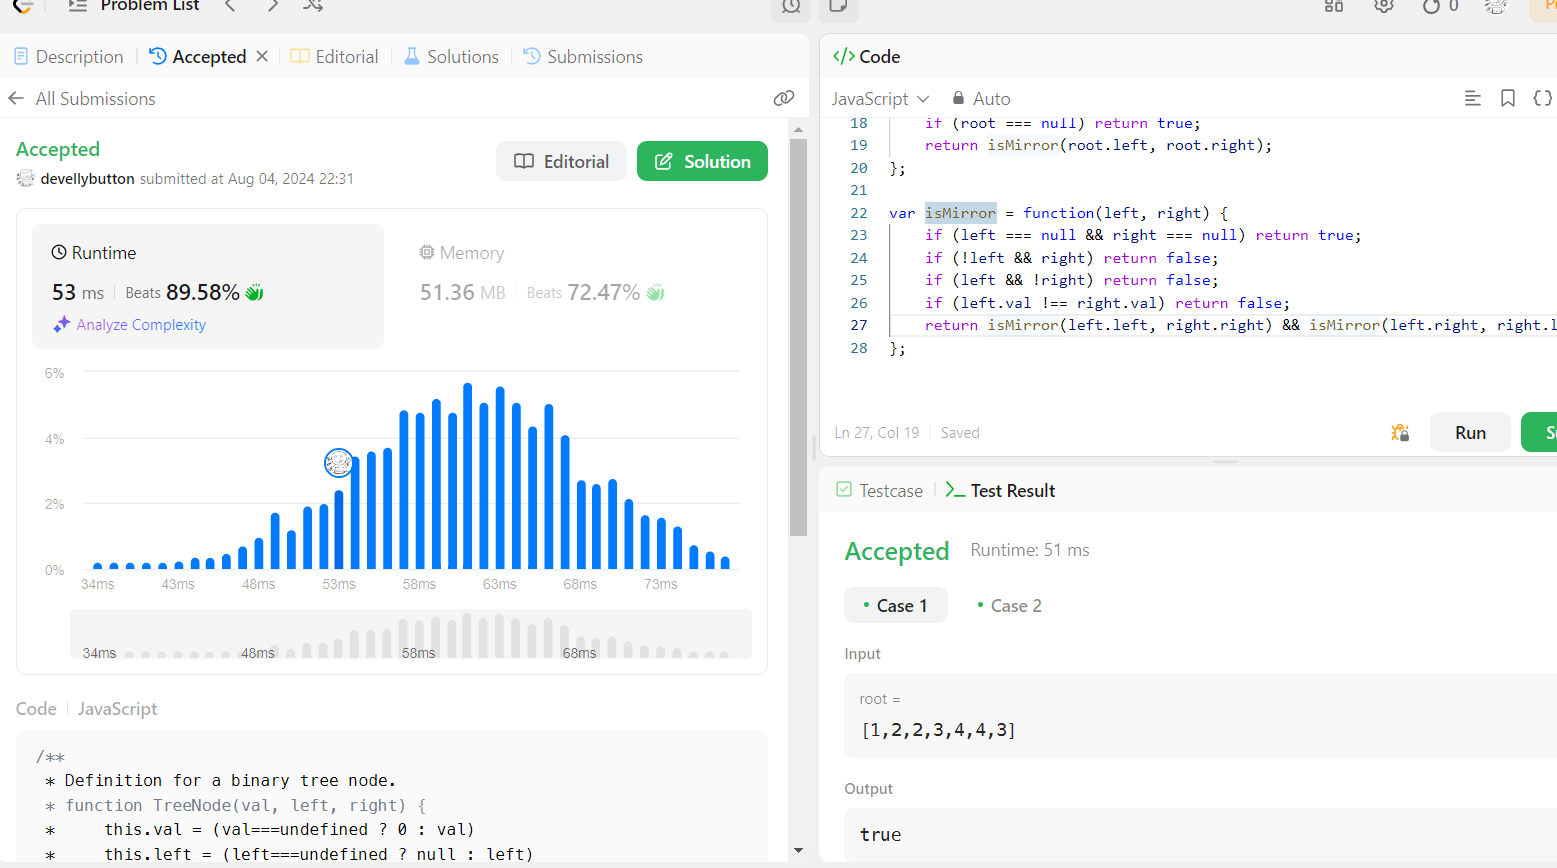Copy submission link with chain icon

(x=784, y=98)
